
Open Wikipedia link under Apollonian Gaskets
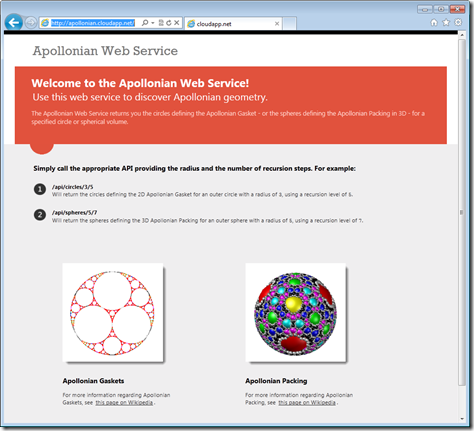(x=124, y=403)
